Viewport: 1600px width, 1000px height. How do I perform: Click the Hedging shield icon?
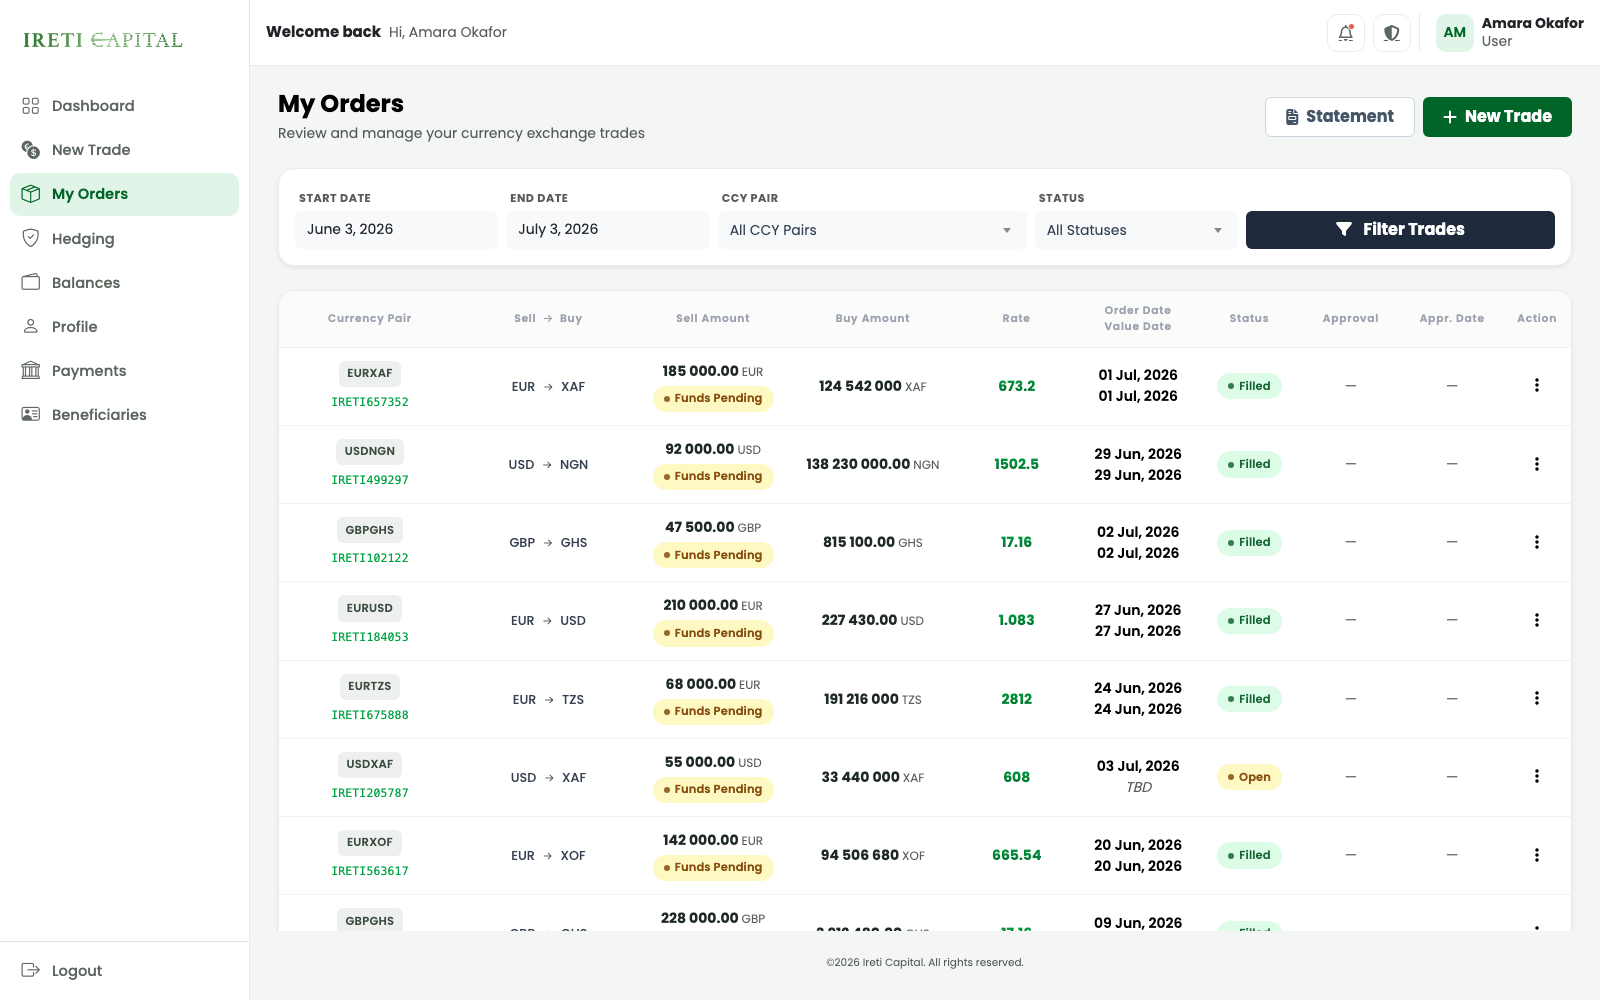coord(31,238)
